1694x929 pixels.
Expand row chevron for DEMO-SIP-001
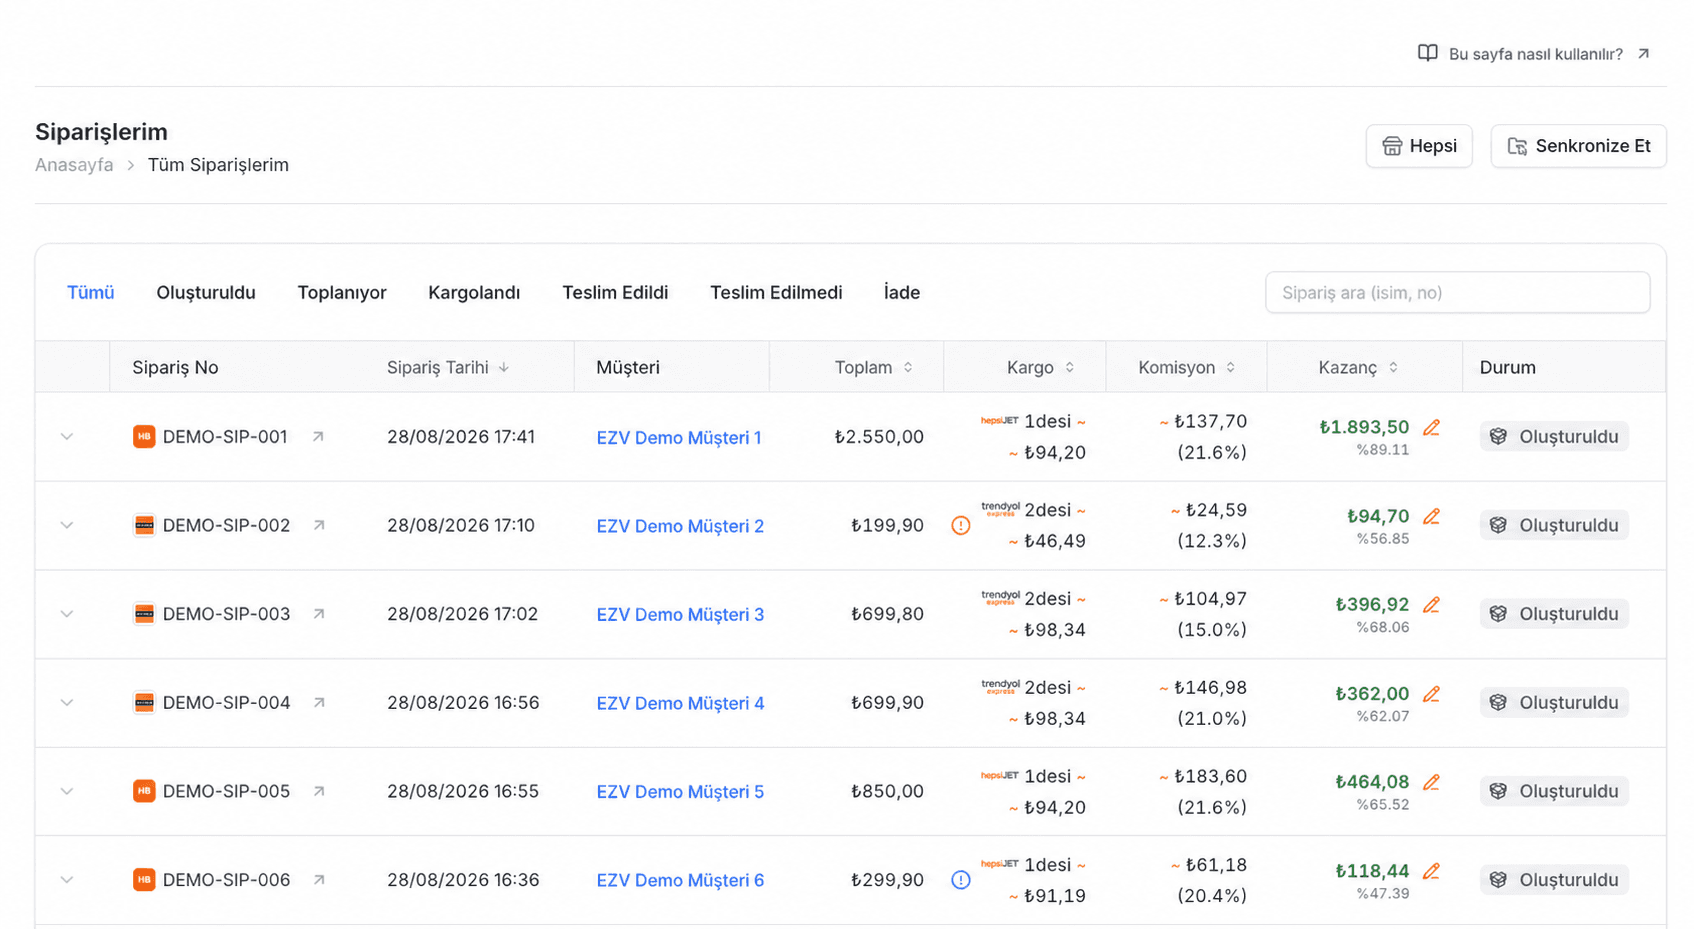tap(67, 437)
